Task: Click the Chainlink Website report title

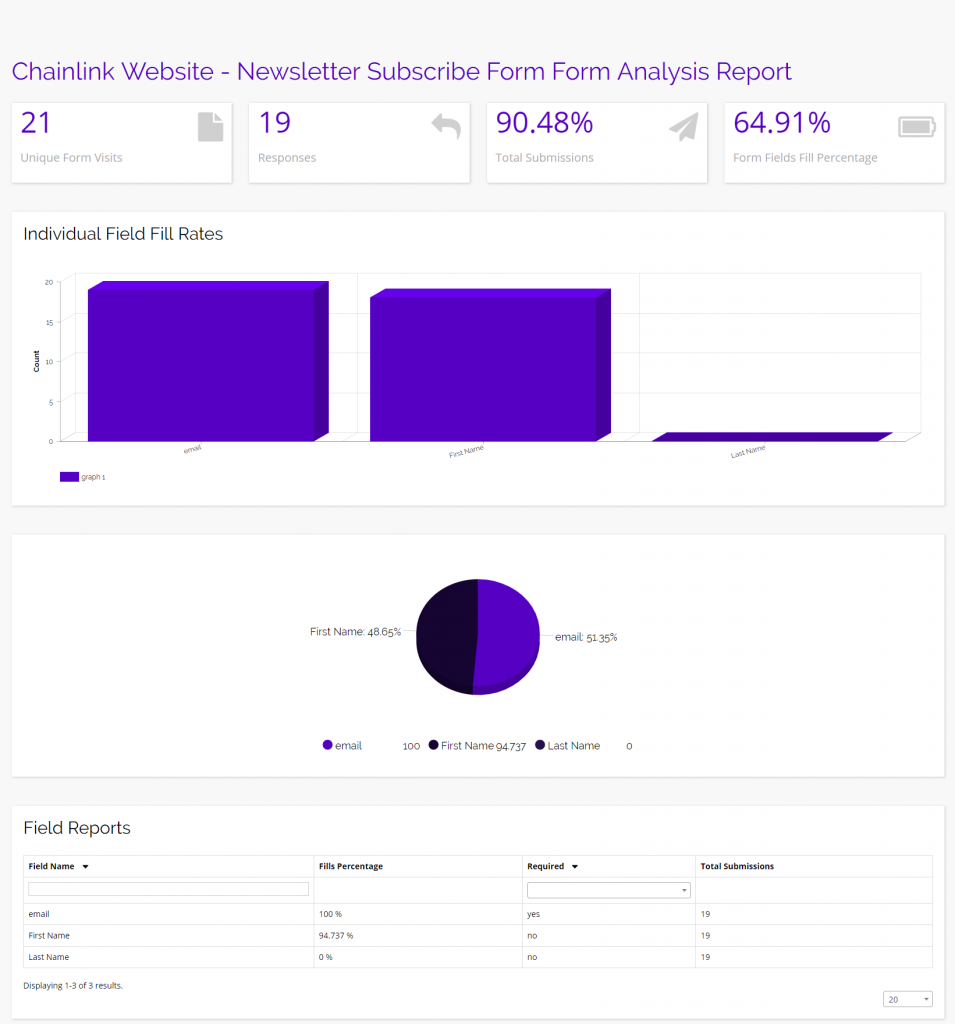Action: coord(400,71)
